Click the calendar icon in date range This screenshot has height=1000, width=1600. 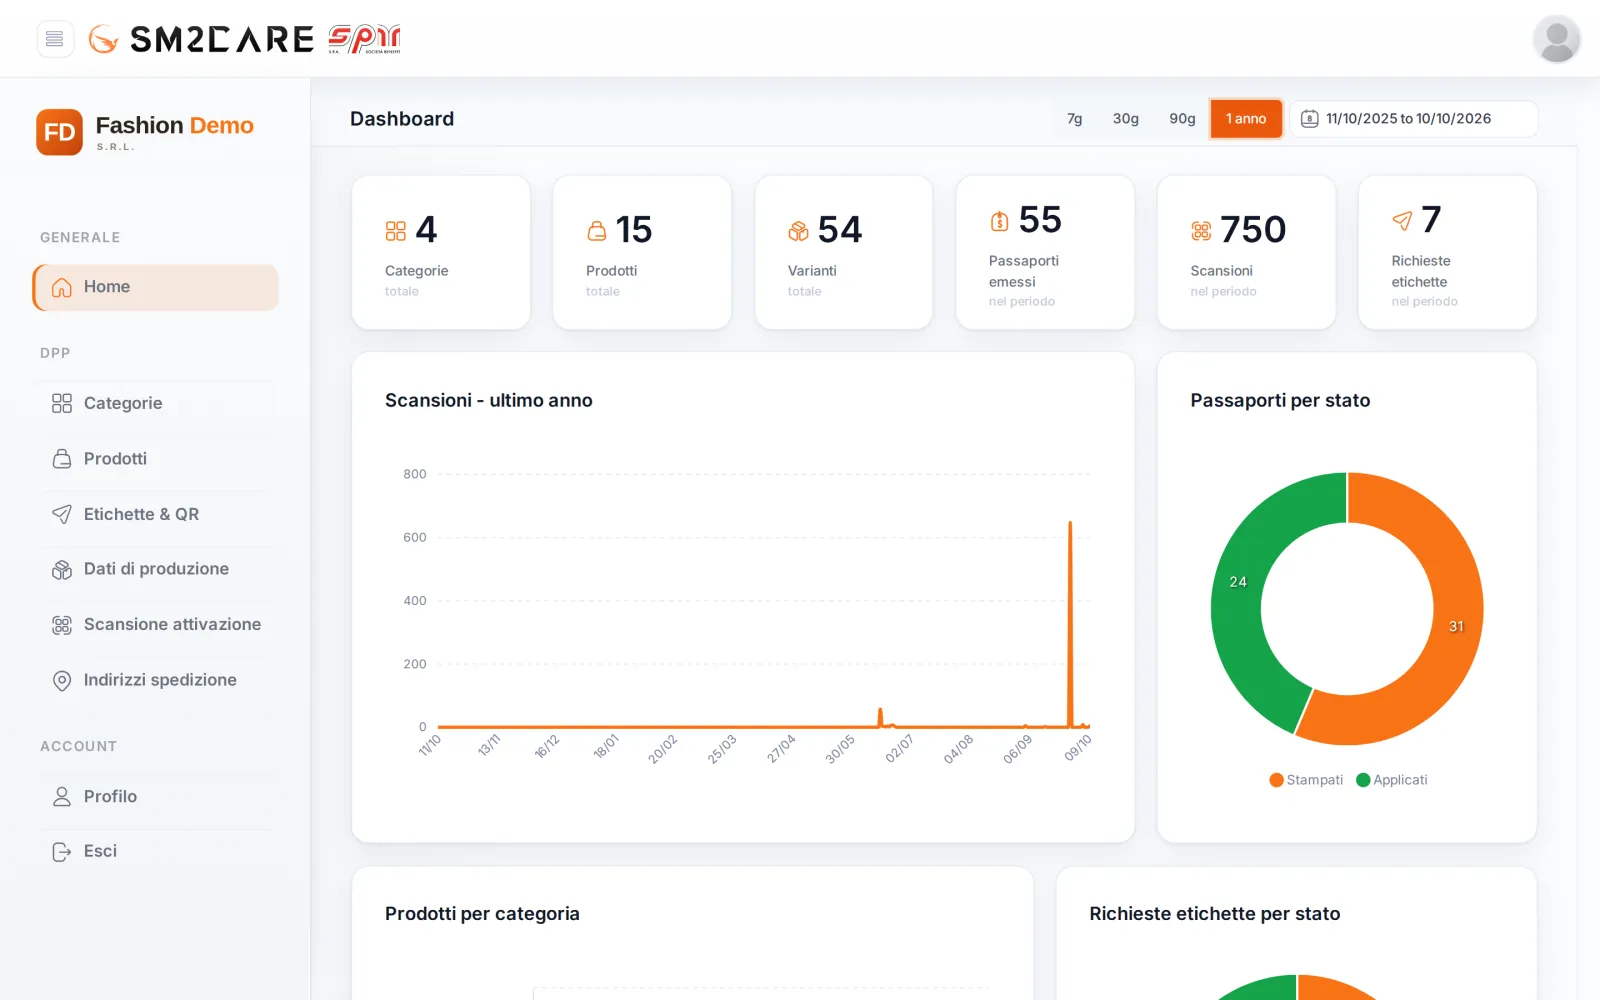coord(1309,119)
